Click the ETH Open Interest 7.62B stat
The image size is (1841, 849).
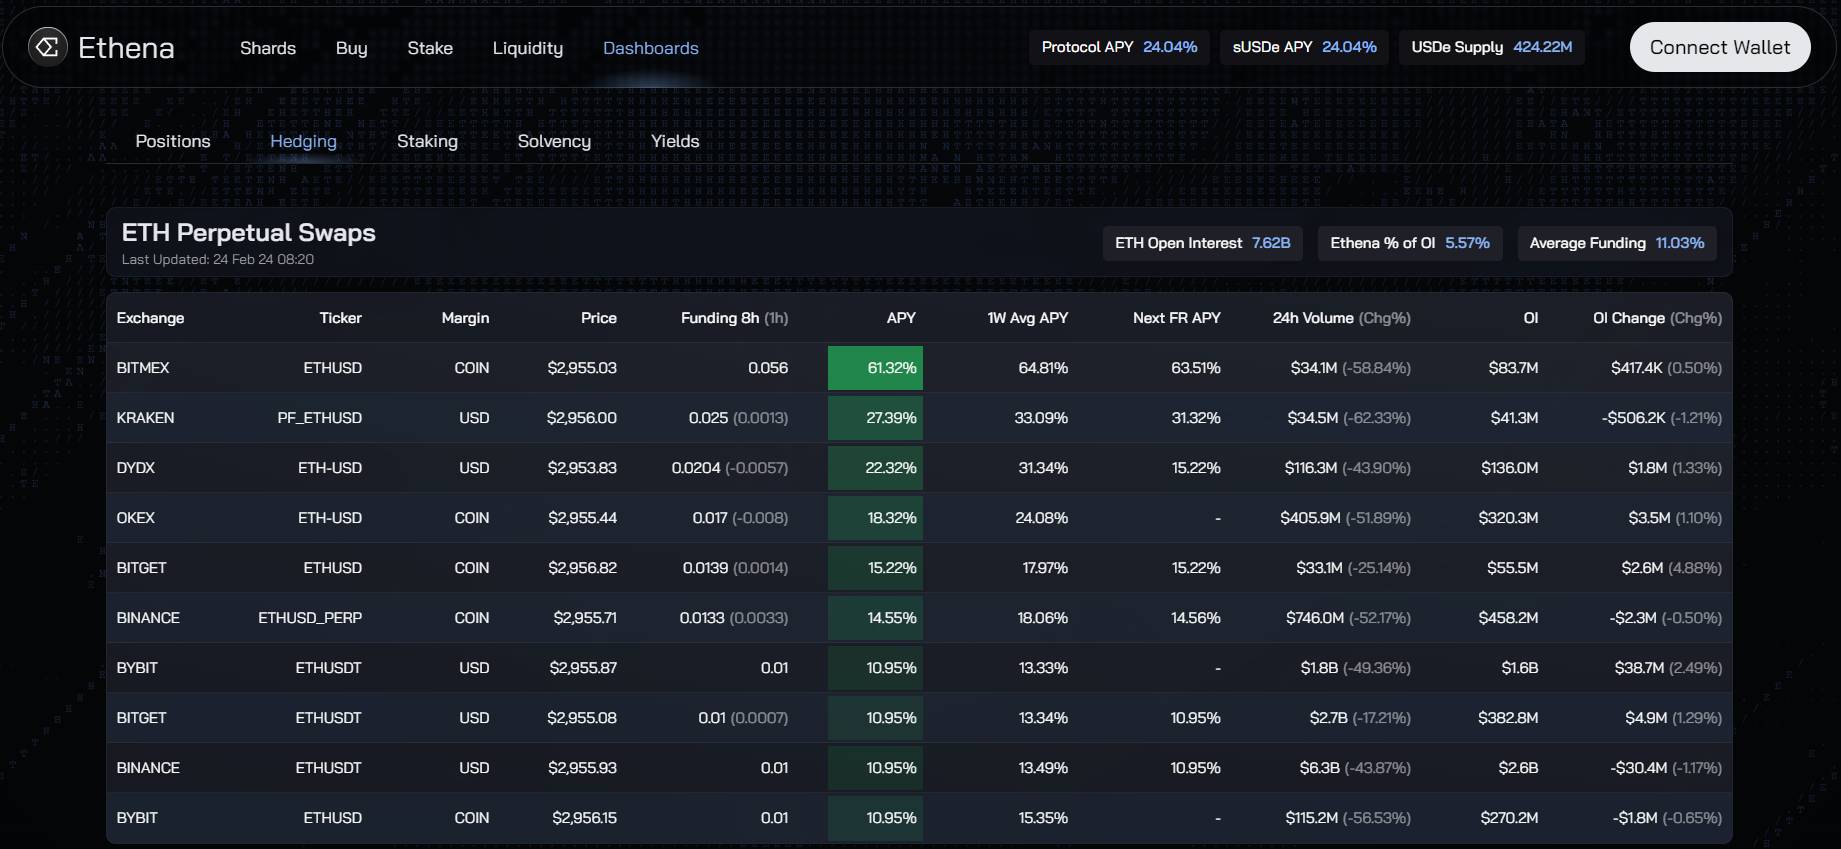click(1202, 243)
